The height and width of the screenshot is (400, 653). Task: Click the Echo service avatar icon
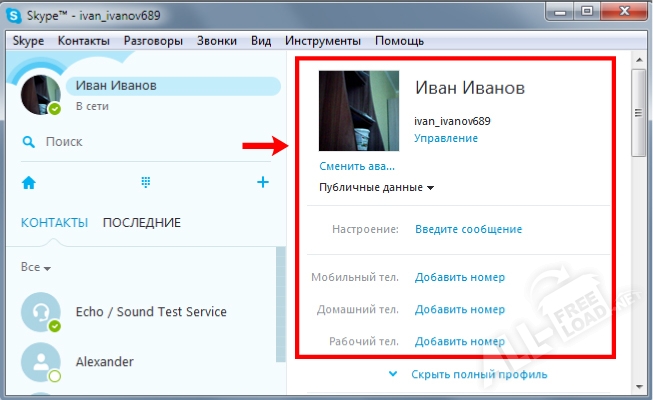pos(41,312)
